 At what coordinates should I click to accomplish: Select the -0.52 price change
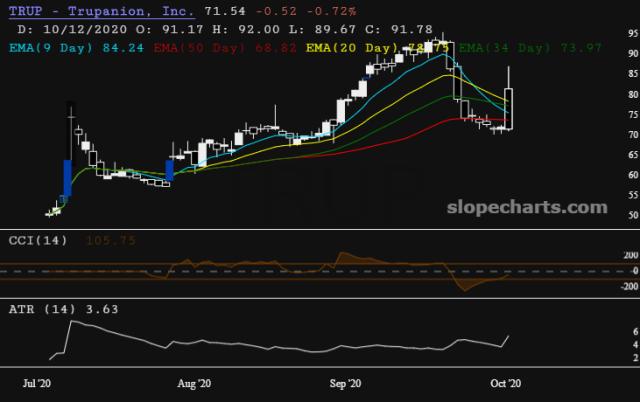pyautogui.click(x=276, y=11)
